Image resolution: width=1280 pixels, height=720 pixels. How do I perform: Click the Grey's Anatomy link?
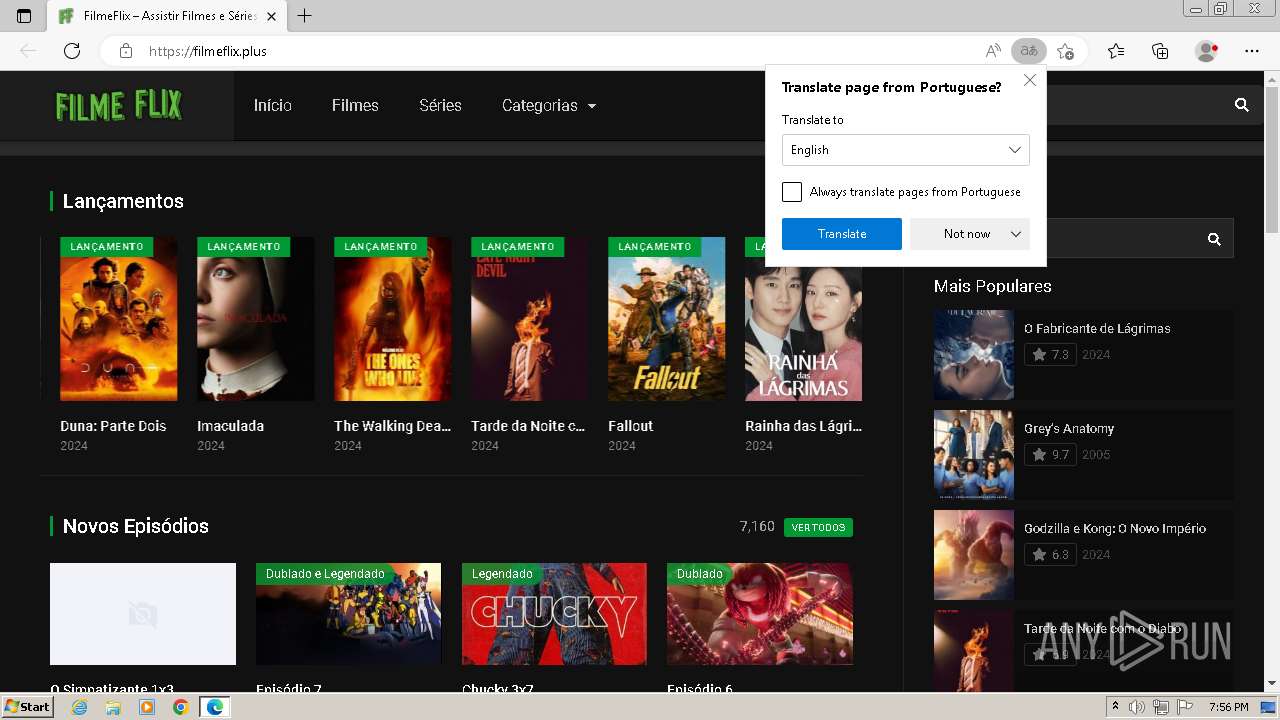point(1069,428)
